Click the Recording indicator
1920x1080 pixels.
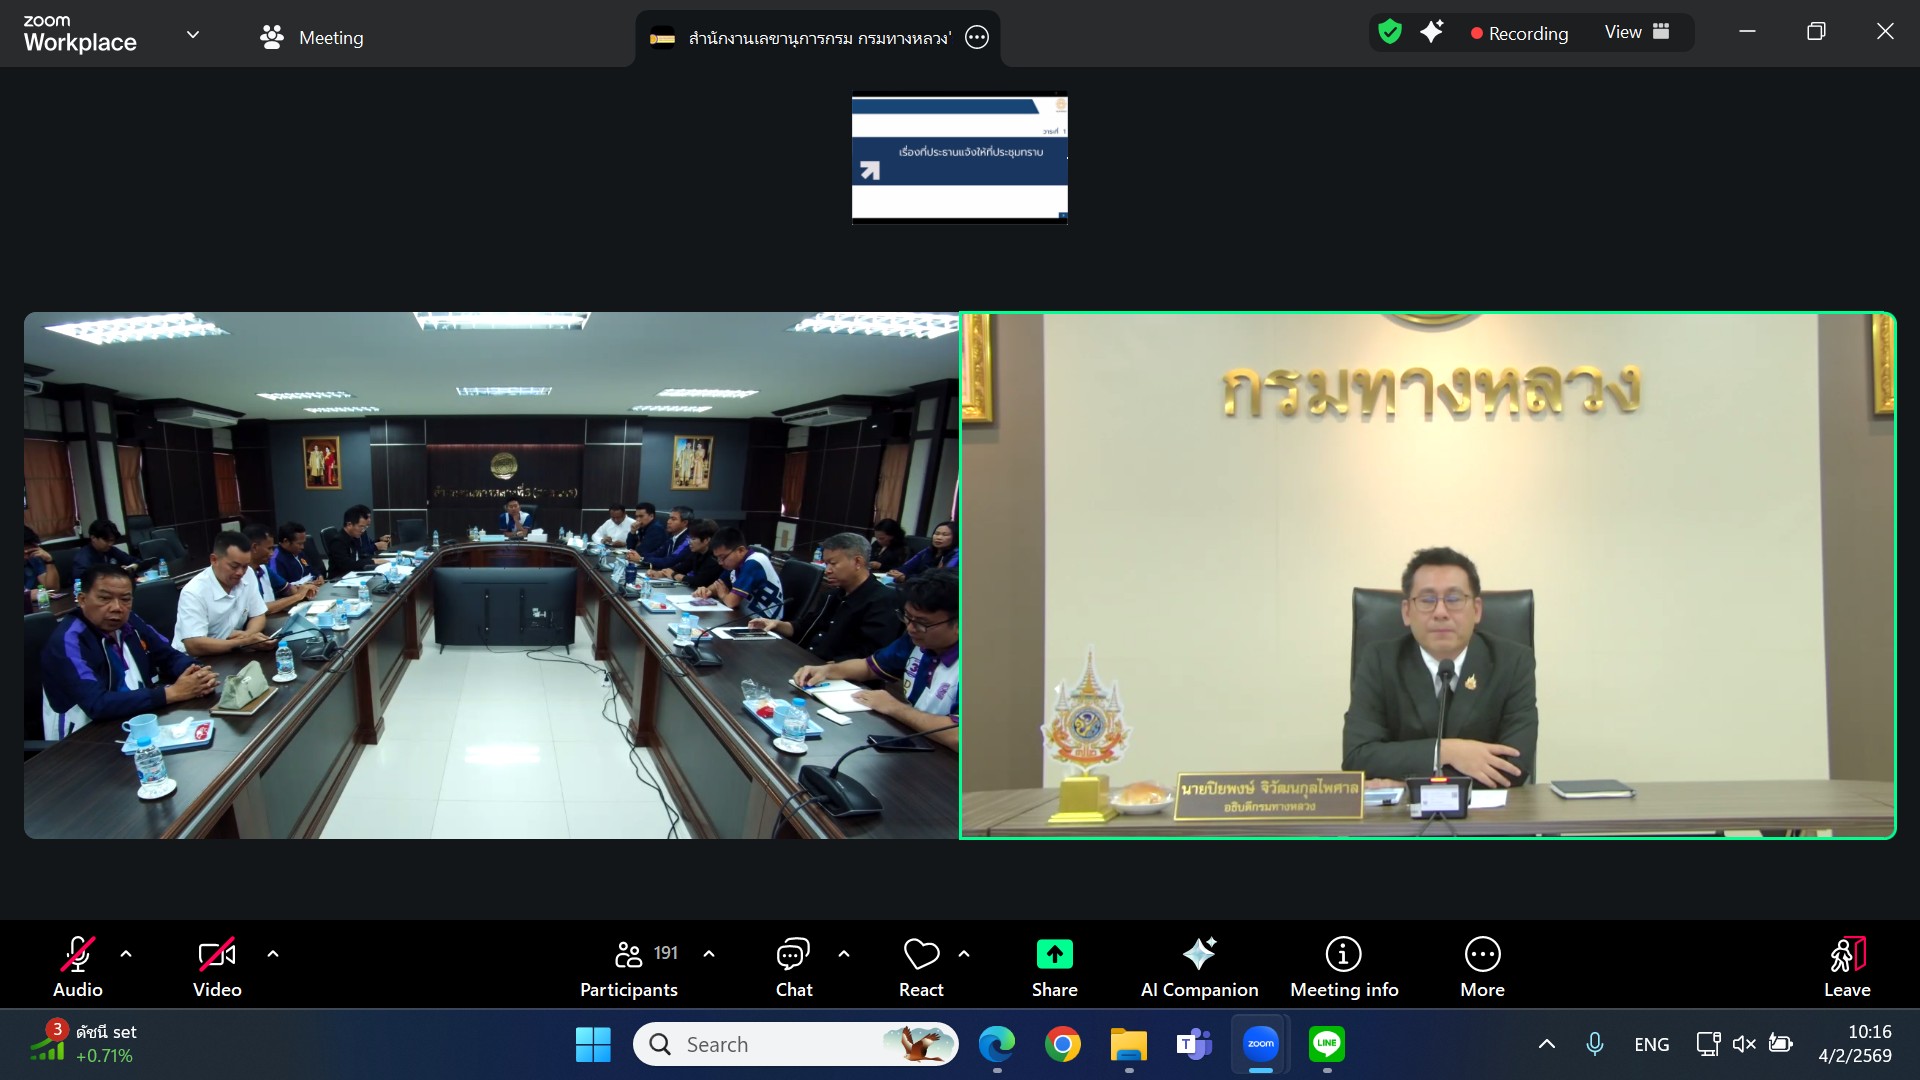click(1519, 33)
